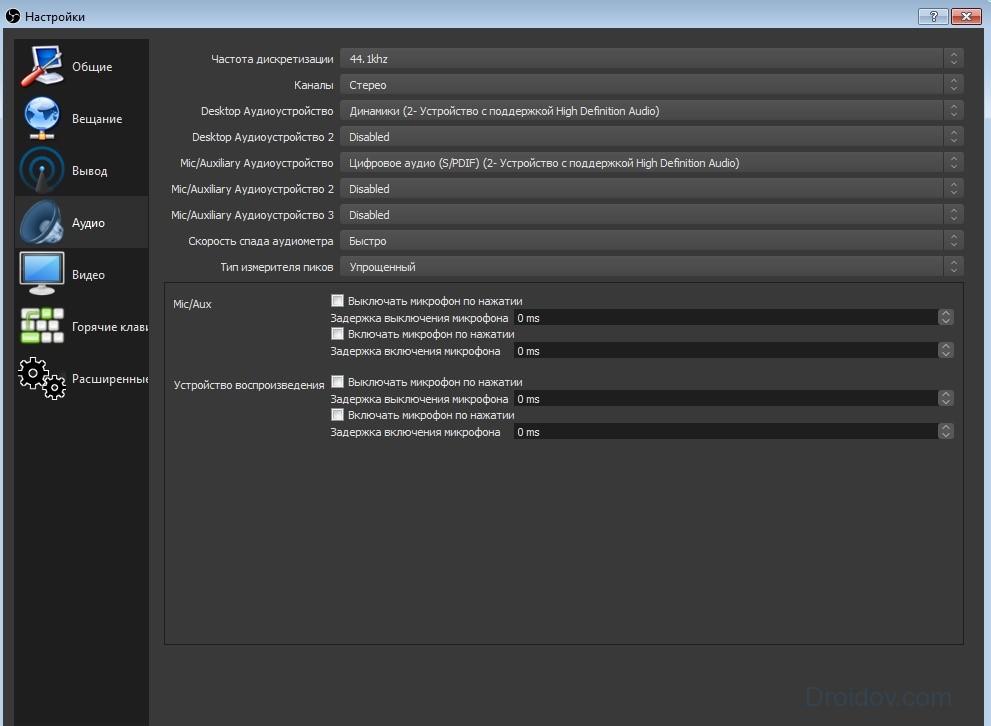Open the Видео monitor icon

(x=42, y=274)
